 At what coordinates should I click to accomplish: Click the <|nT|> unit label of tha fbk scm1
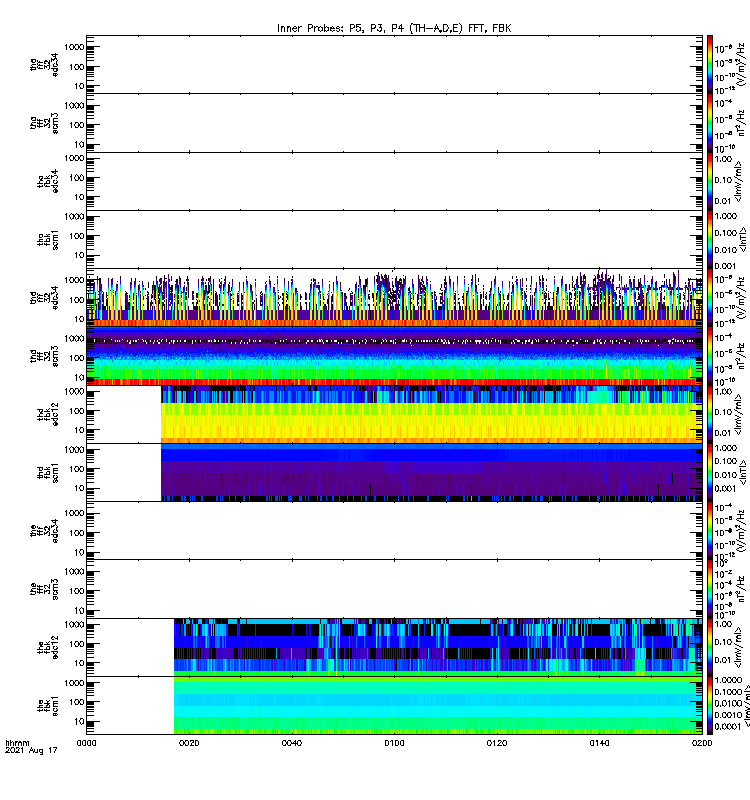click(x=742, y=239)
